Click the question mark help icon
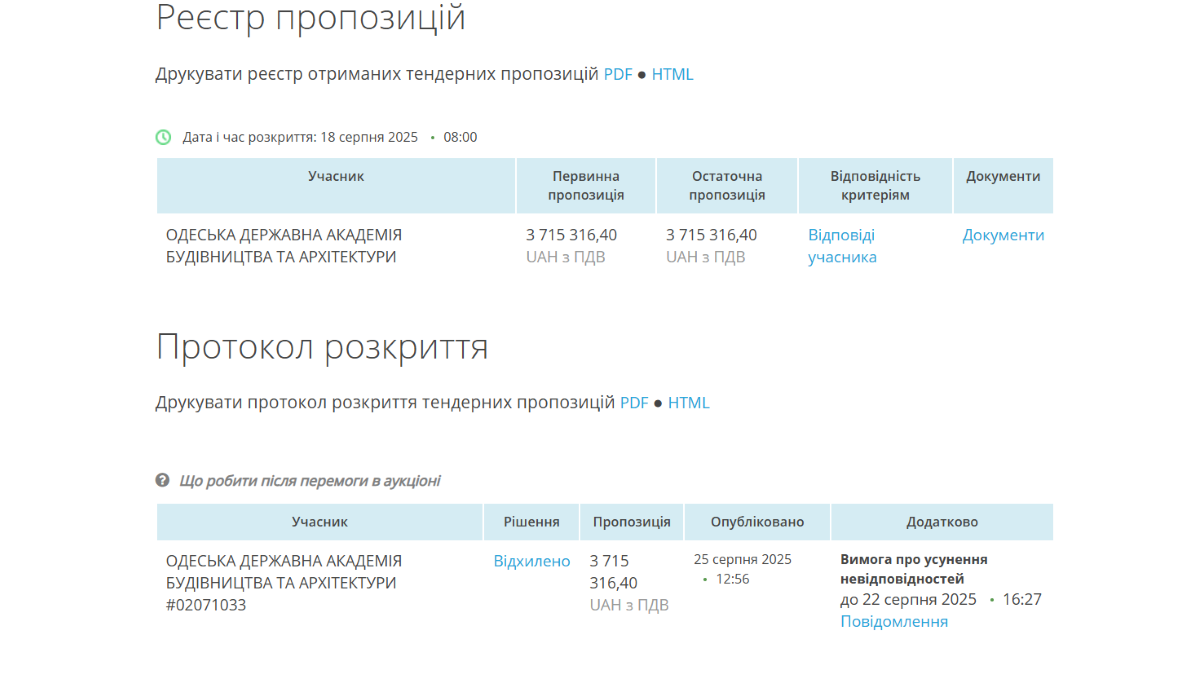The width and height of the screenshot is (1202, 675). pos(163,480)
